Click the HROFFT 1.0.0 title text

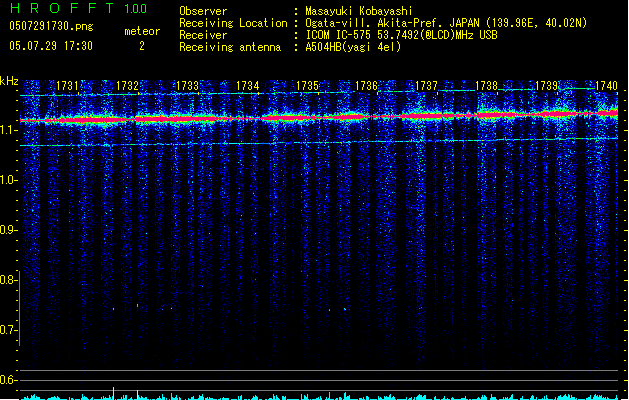click(78, 8)
